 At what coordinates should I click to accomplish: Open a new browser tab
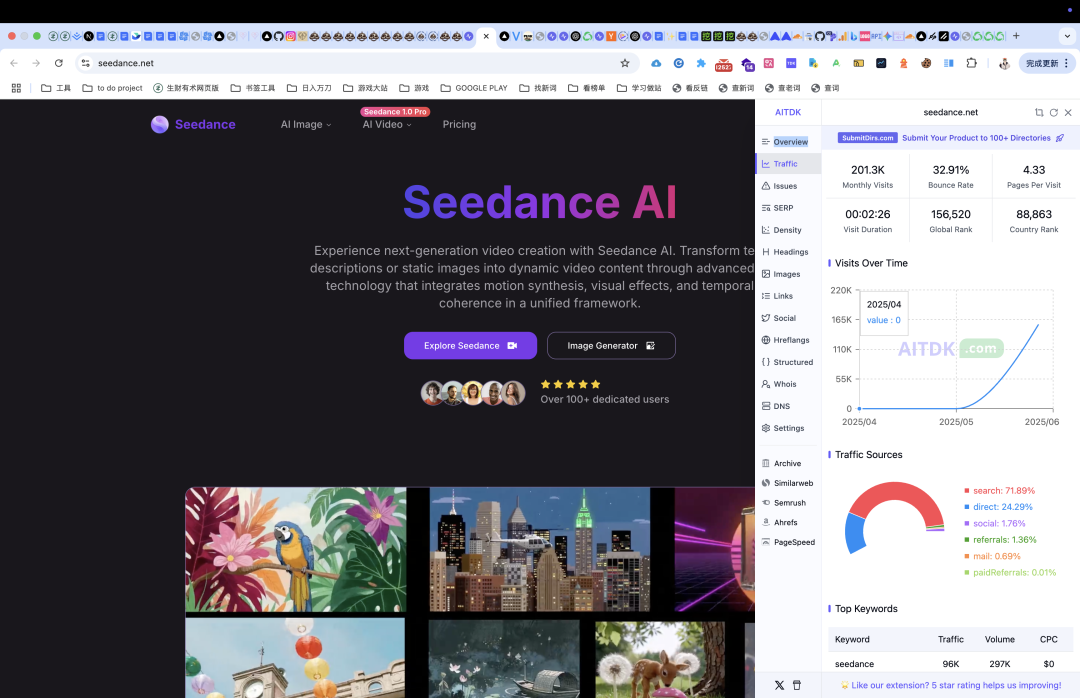point(1016,36)
